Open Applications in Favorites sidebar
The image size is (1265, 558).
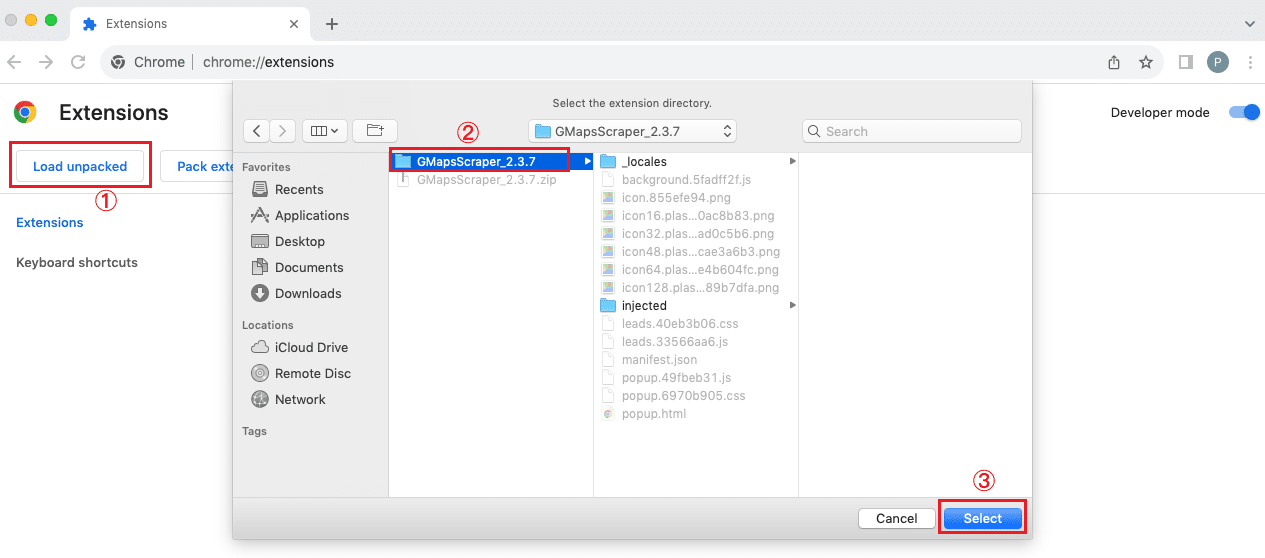pyautogui.click(x=310, y=215)
